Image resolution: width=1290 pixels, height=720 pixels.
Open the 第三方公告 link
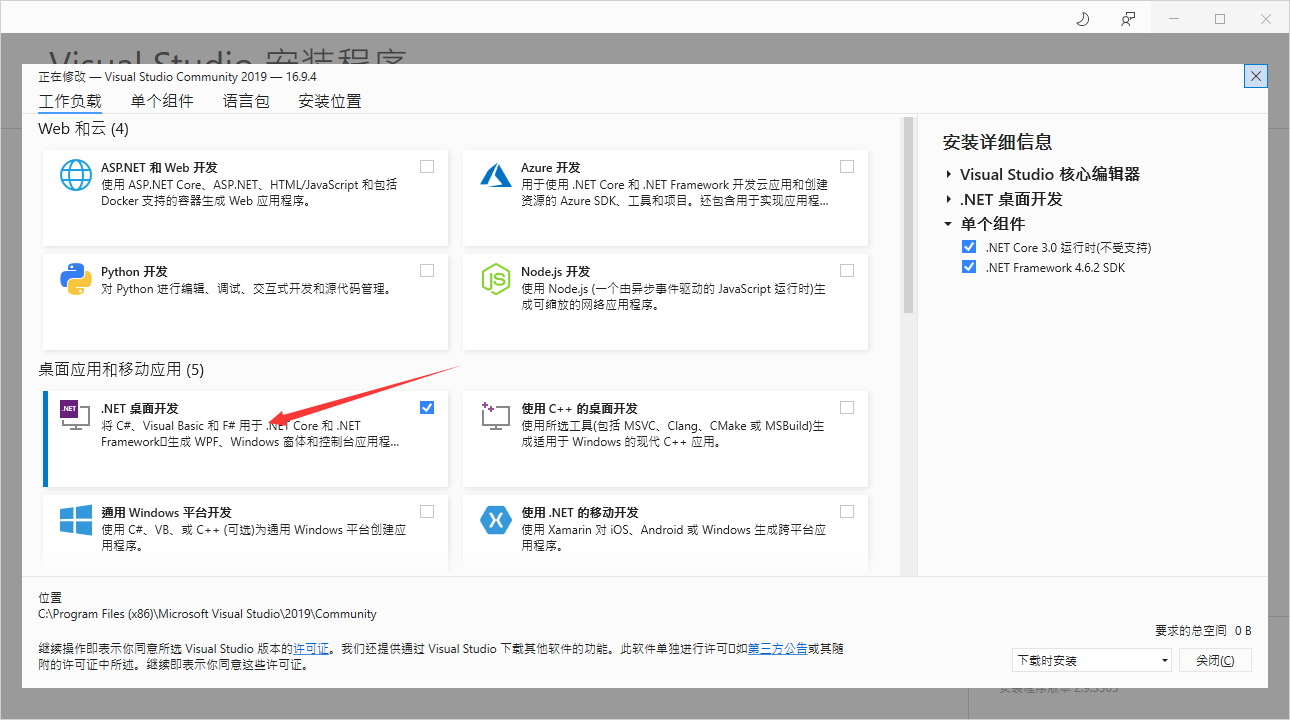click(778, 649)
